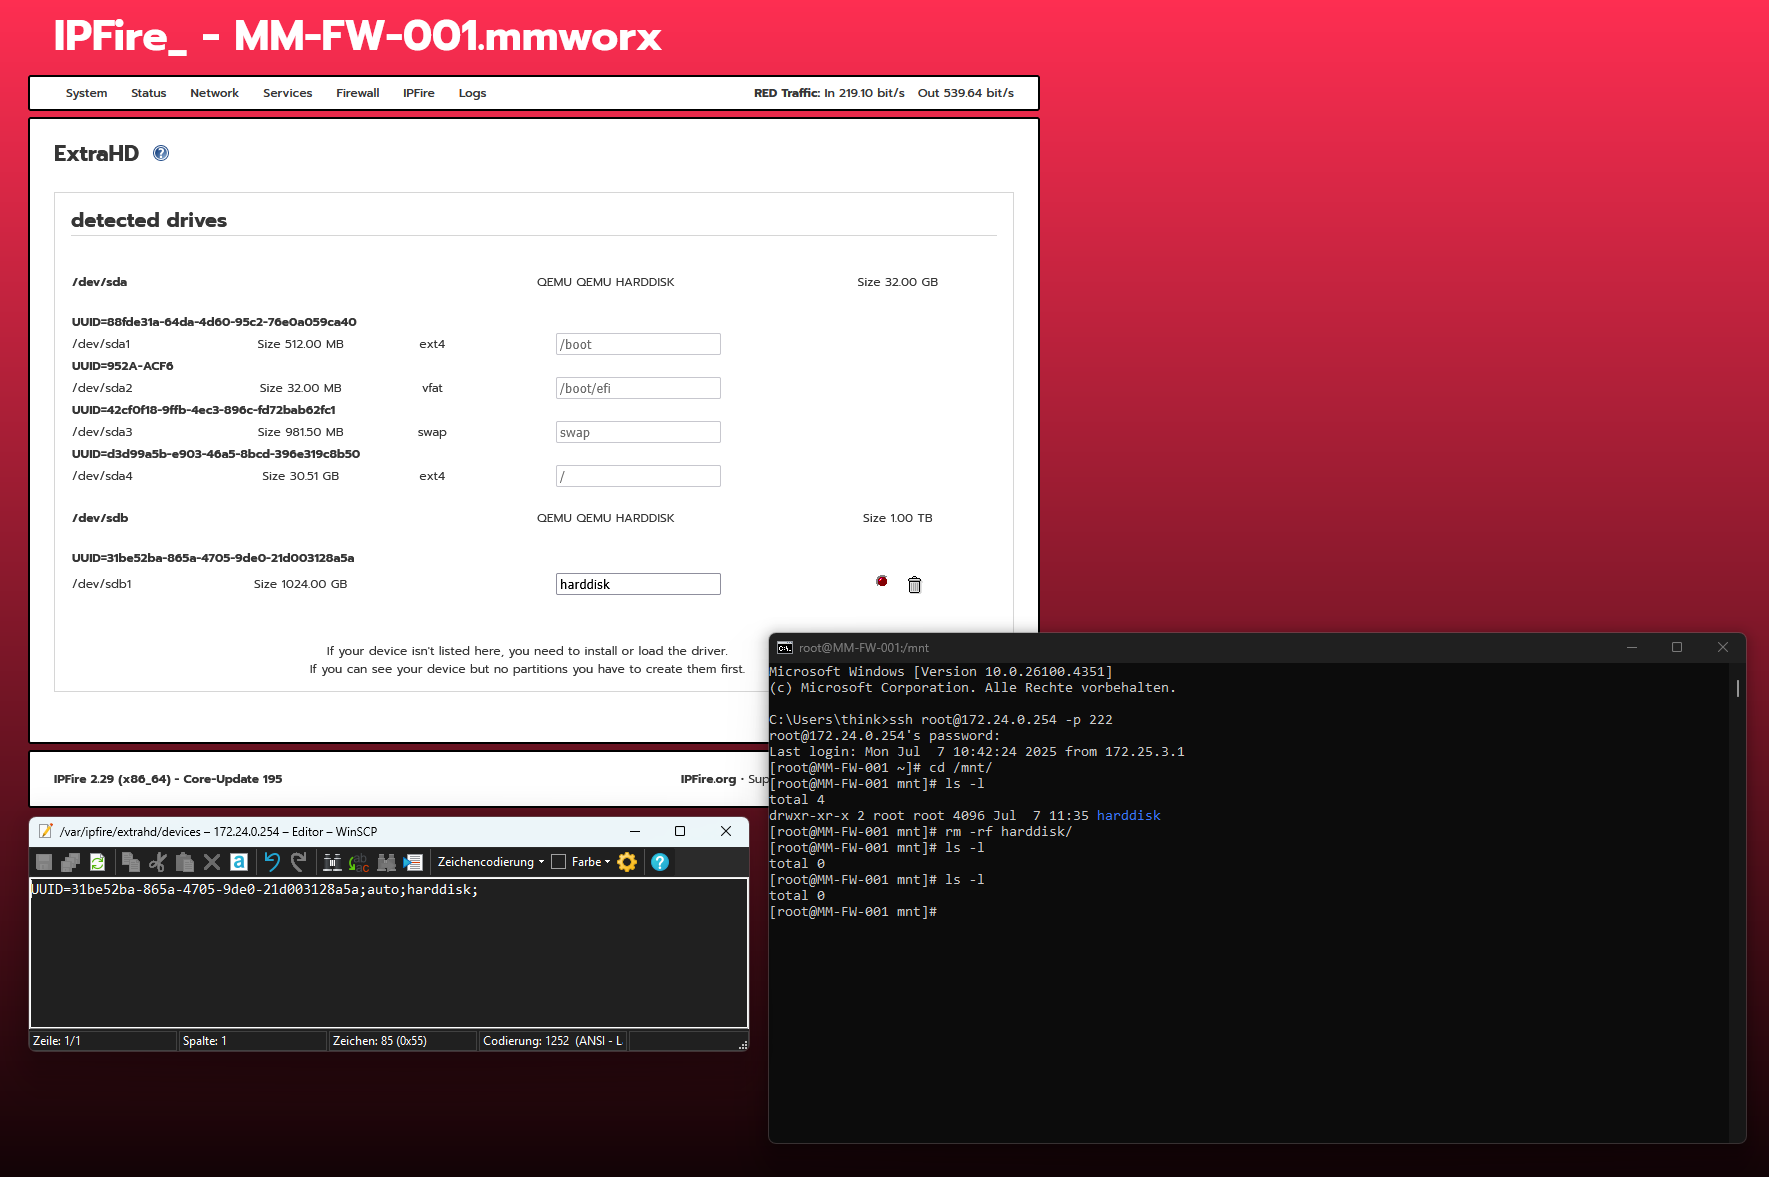1769x1177 pixels.
Task: Toggle the Farbe color checkbox
Action: click(x=559, y=862)
